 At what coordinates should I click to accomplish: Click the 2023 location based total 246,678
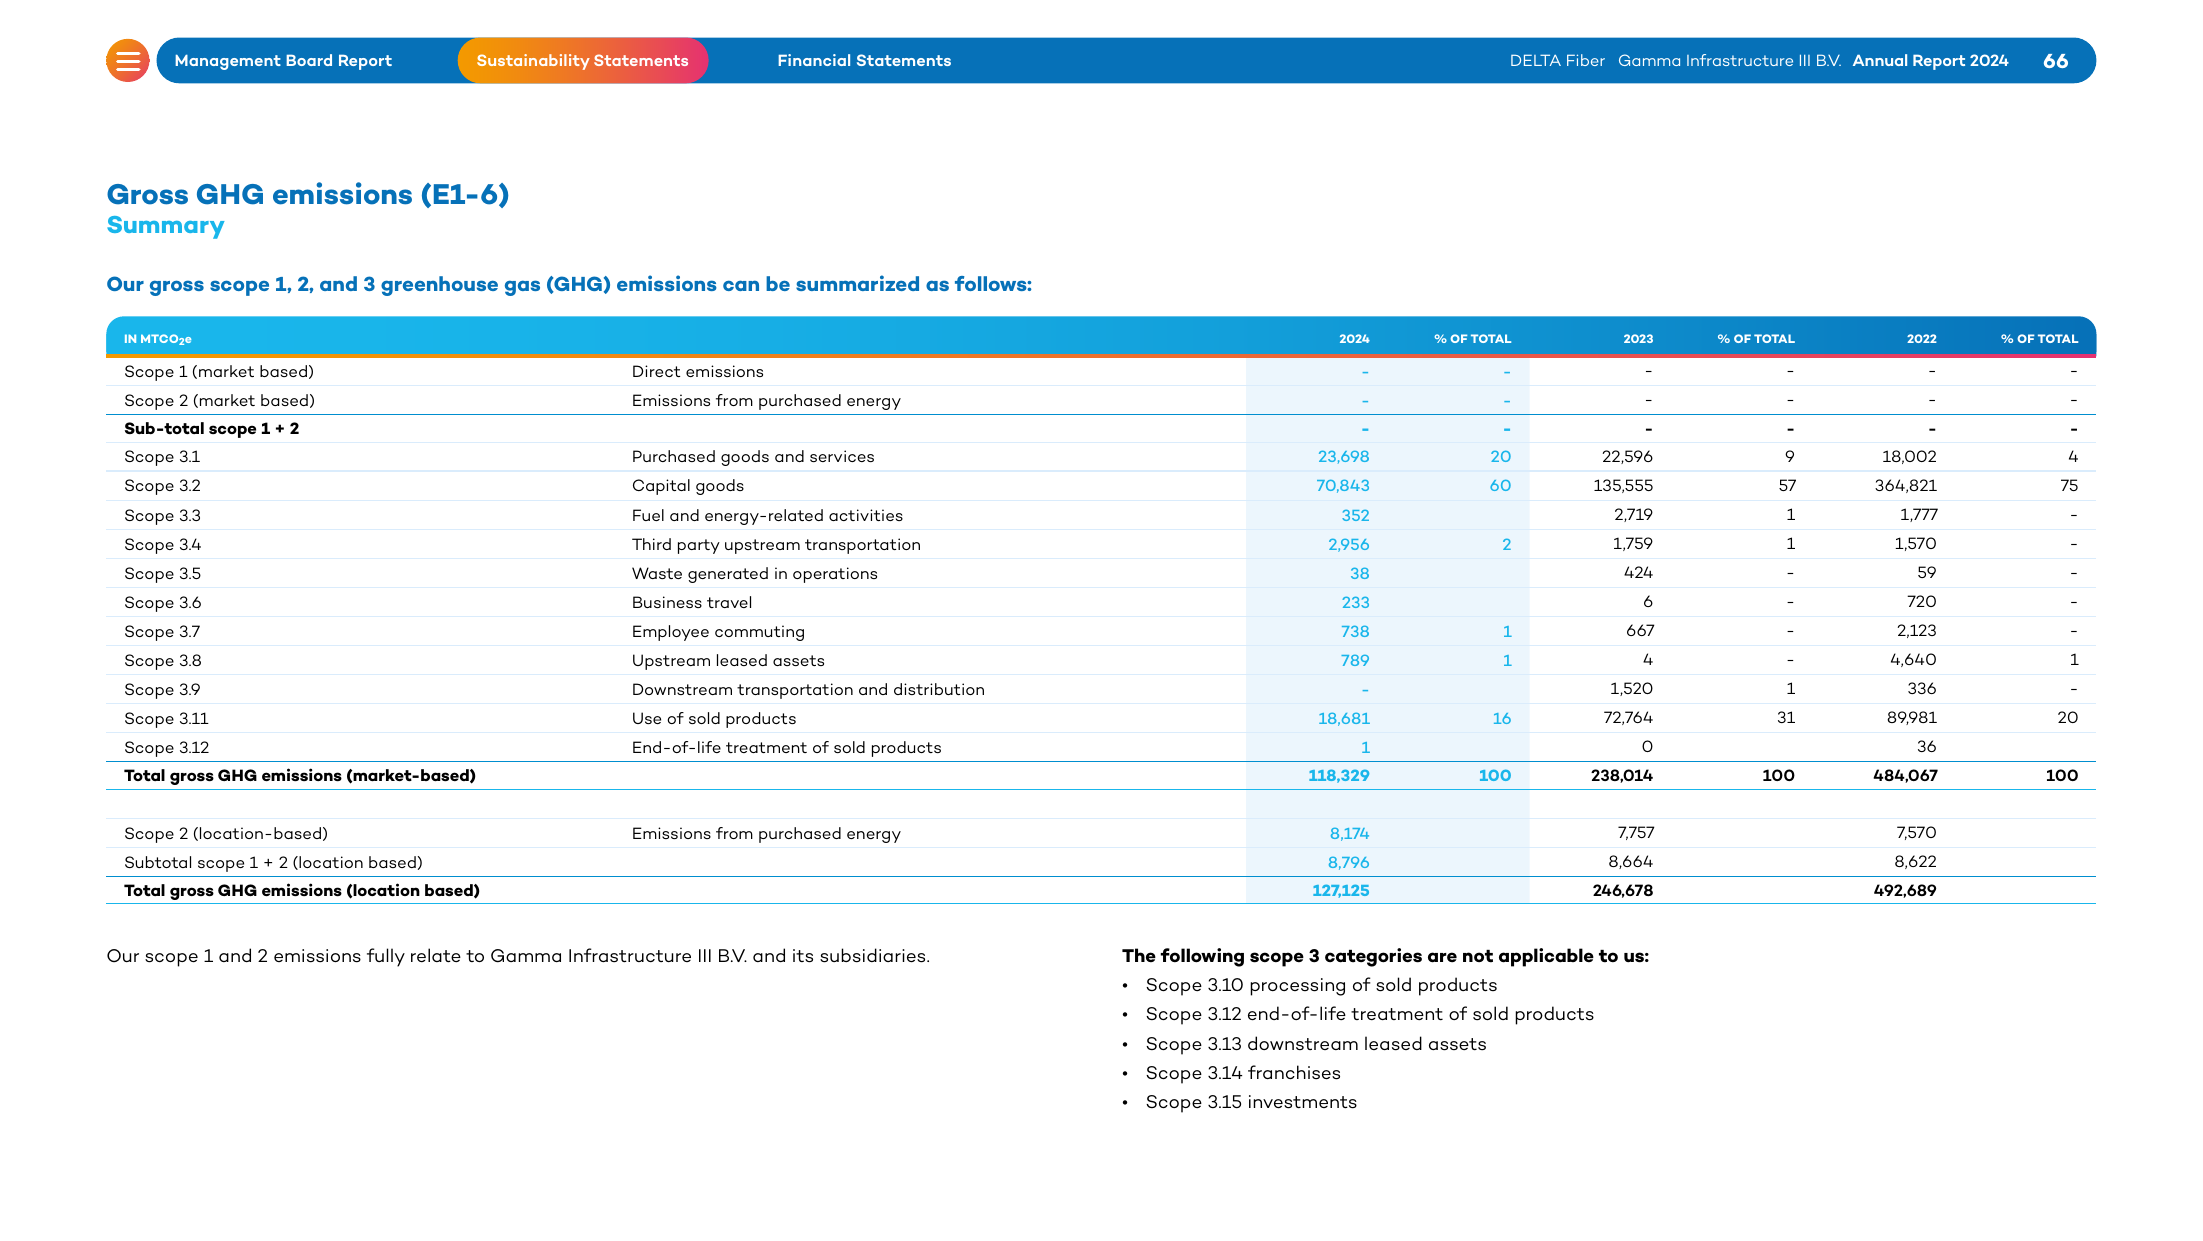[1622, 891]
